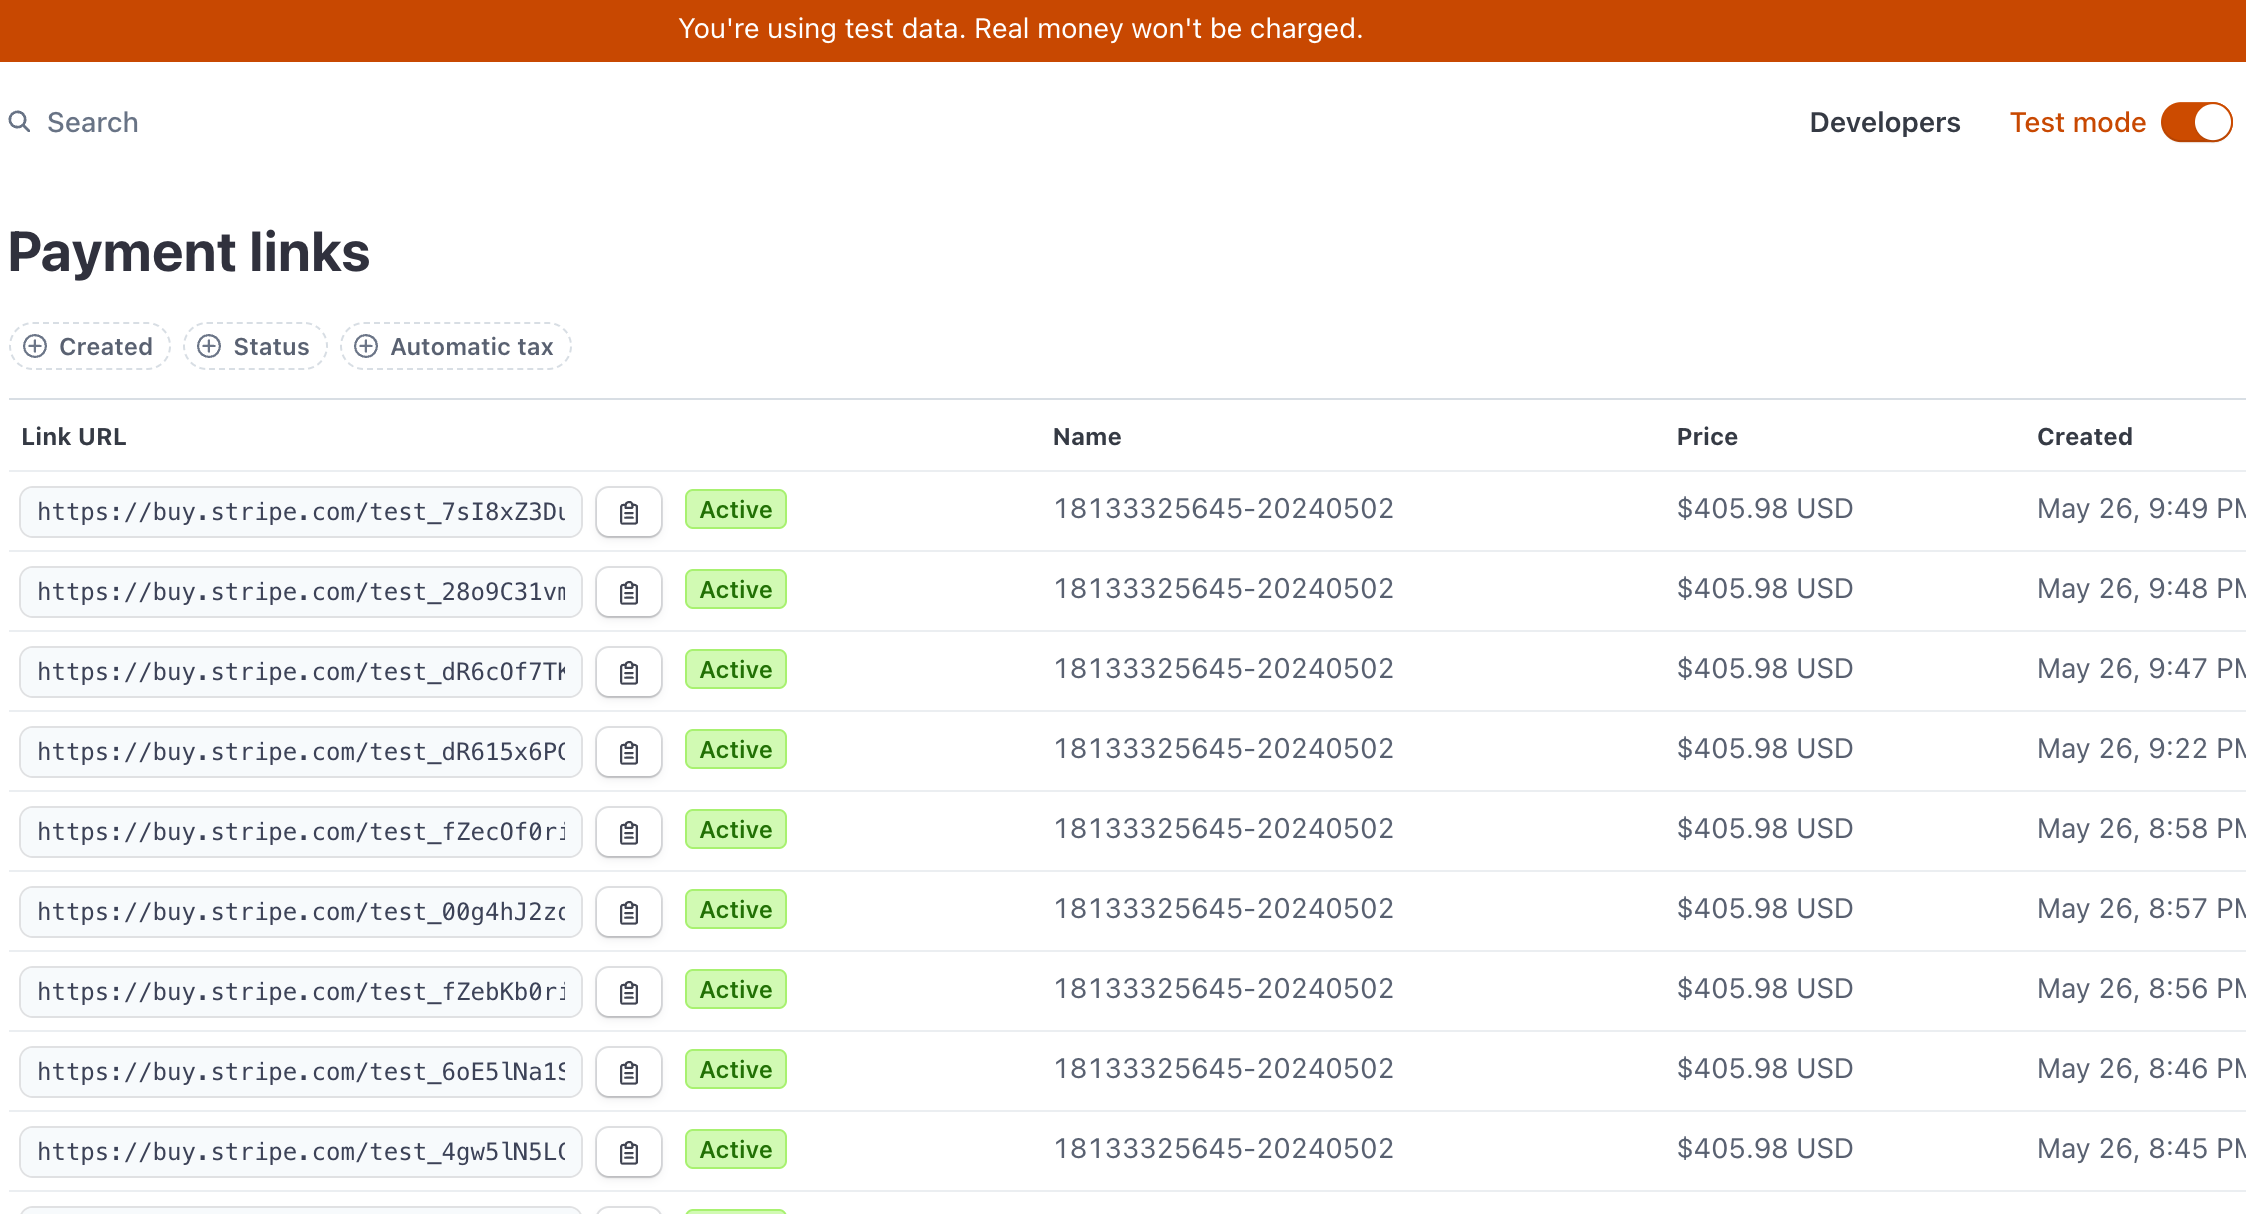Copy the test_dR615x6P payment link
The width and height of the screenshot is (2246, 1214).
628,752
